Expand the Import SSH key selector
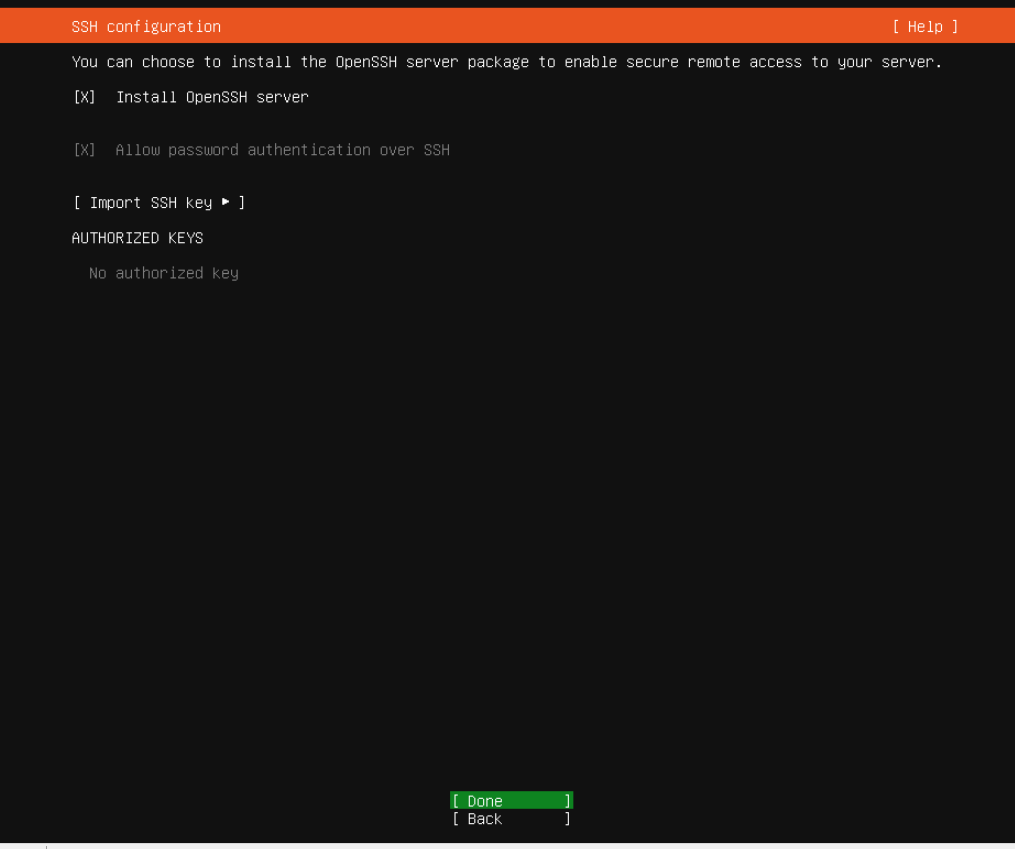The height and width of the screenshot is (849, 1015). click(160, 202)
